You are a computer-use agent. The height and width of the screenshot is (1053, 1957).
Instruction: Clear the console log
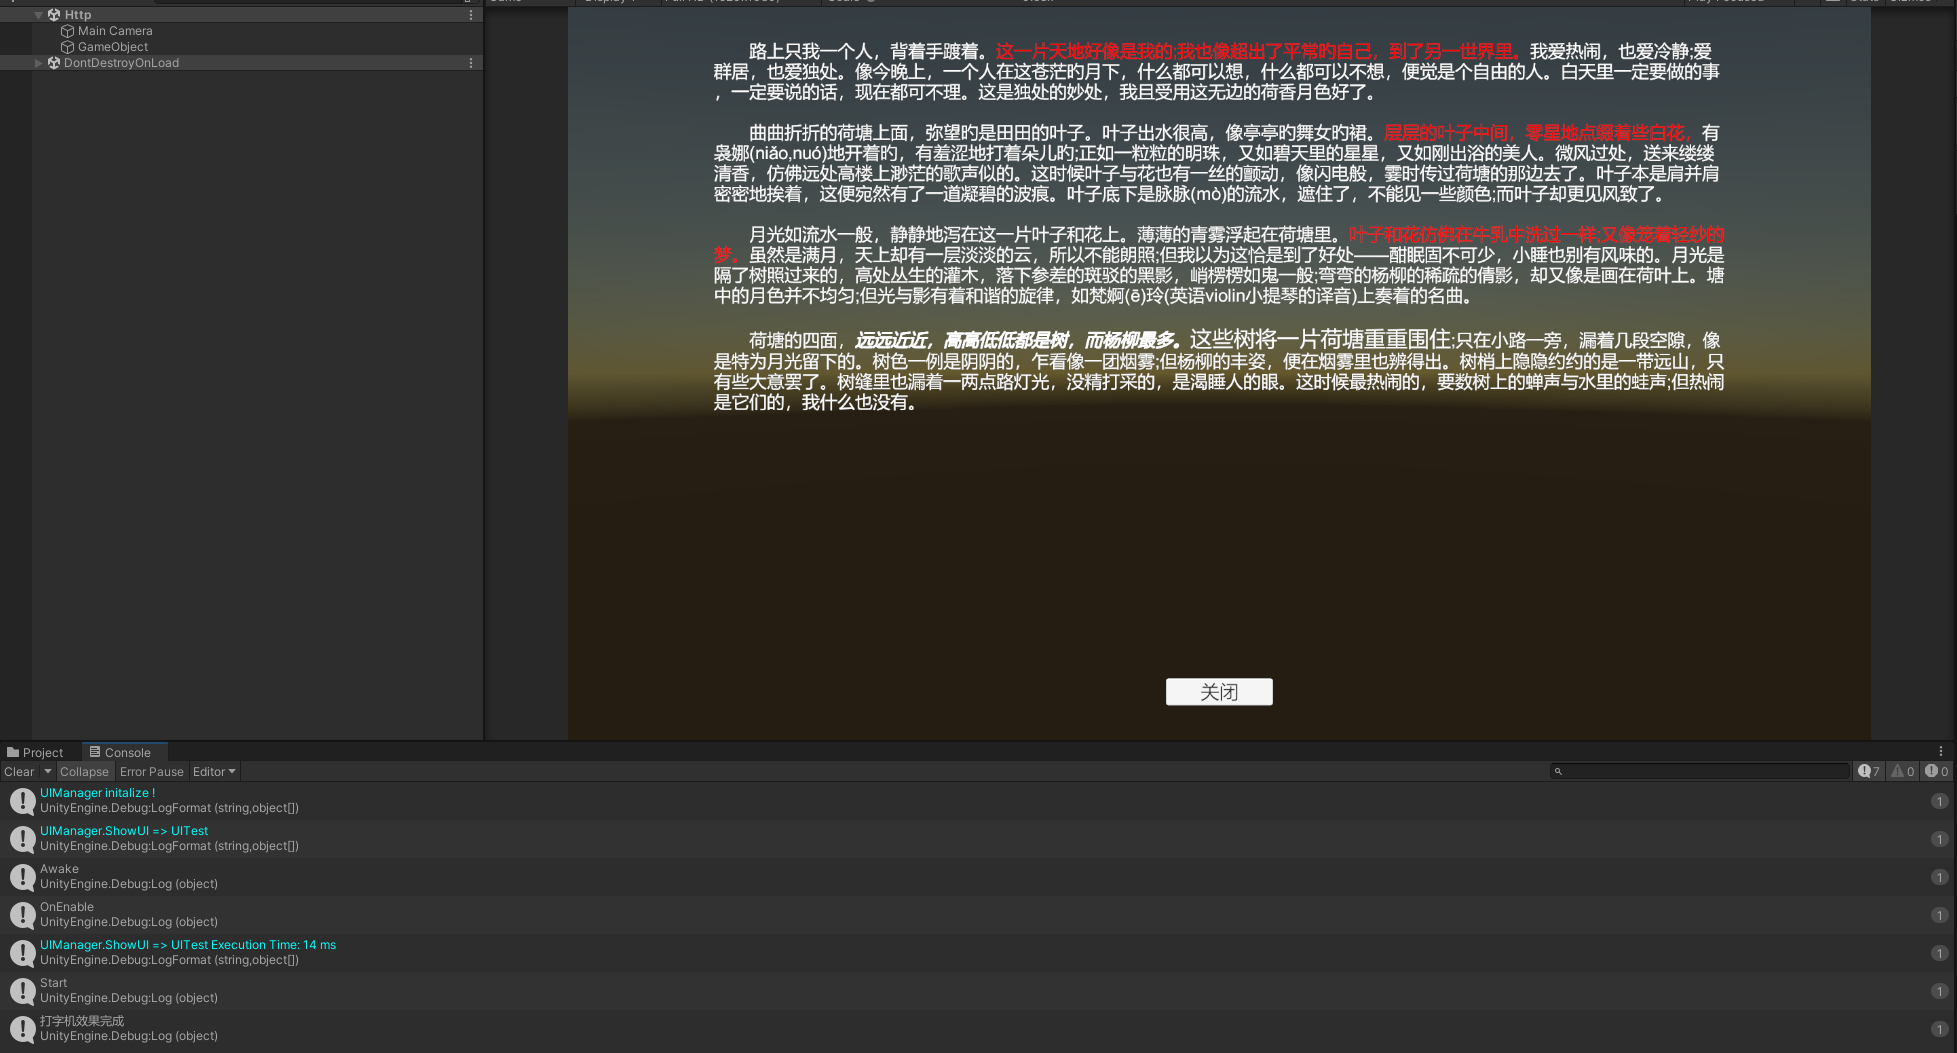tap(19, 772)
